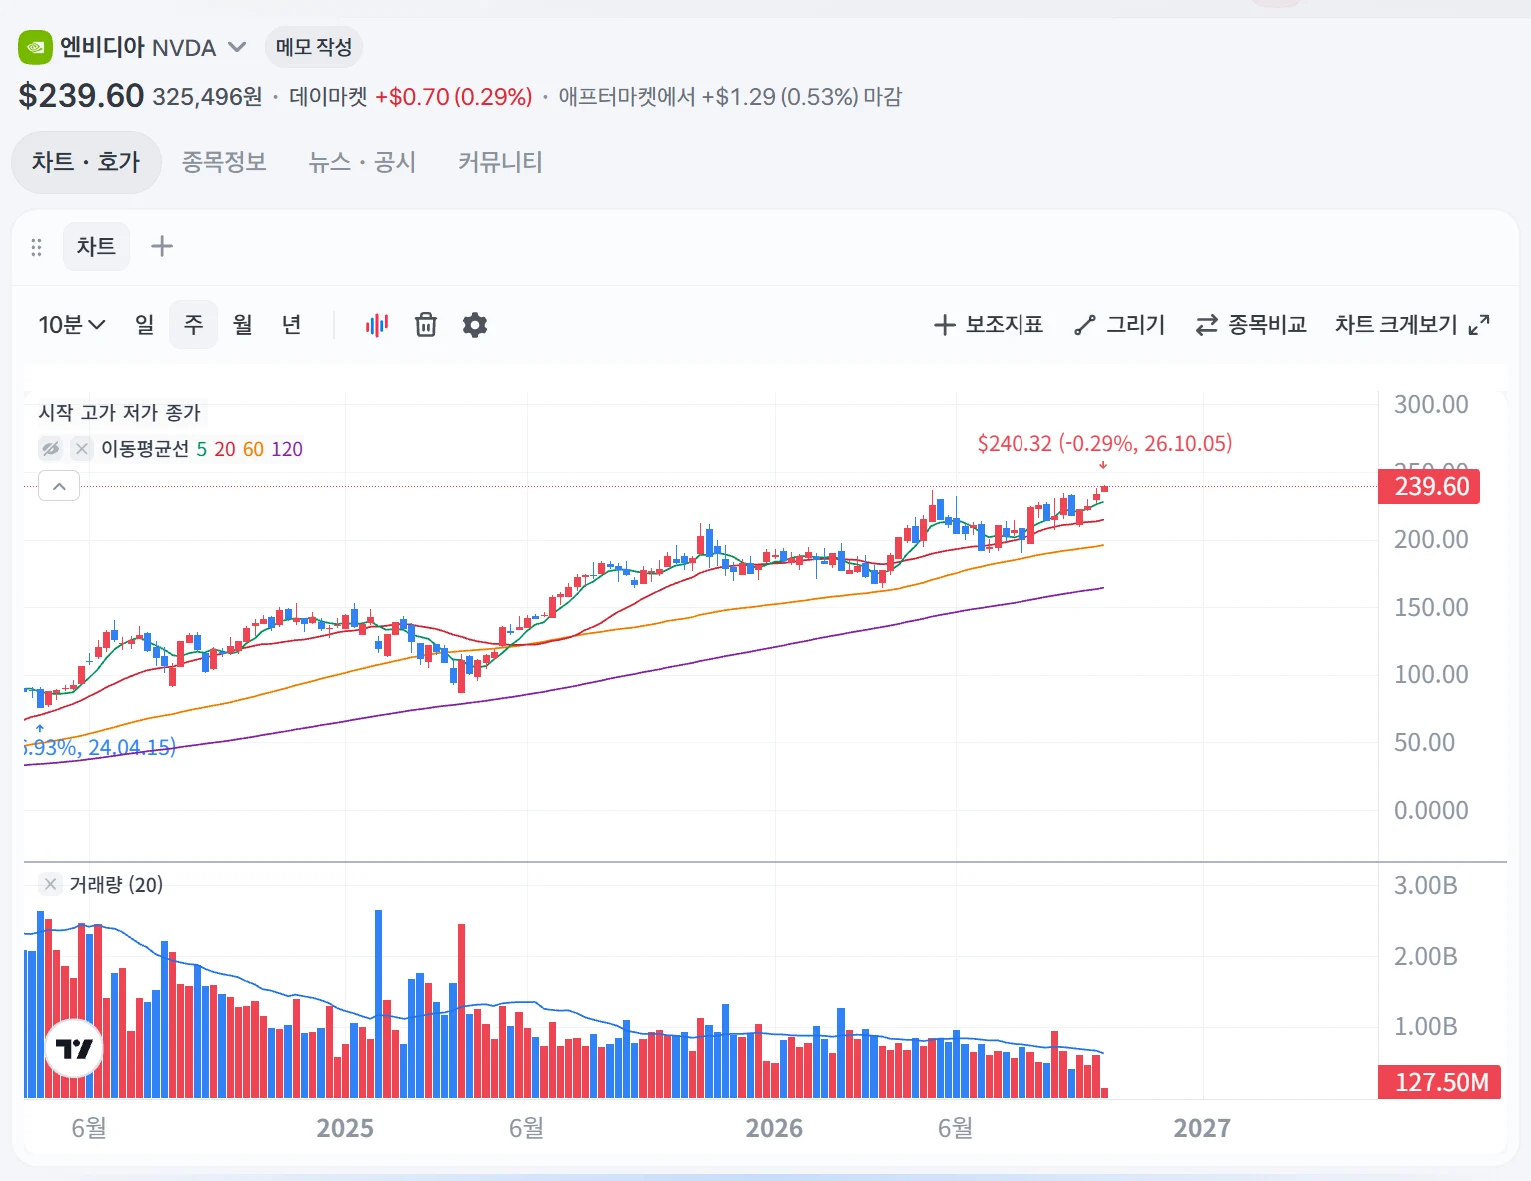The height and width of the screenshot is (1181, 1531).
Task: Open the 10분 minute interval dropdown
Action: 72,325
